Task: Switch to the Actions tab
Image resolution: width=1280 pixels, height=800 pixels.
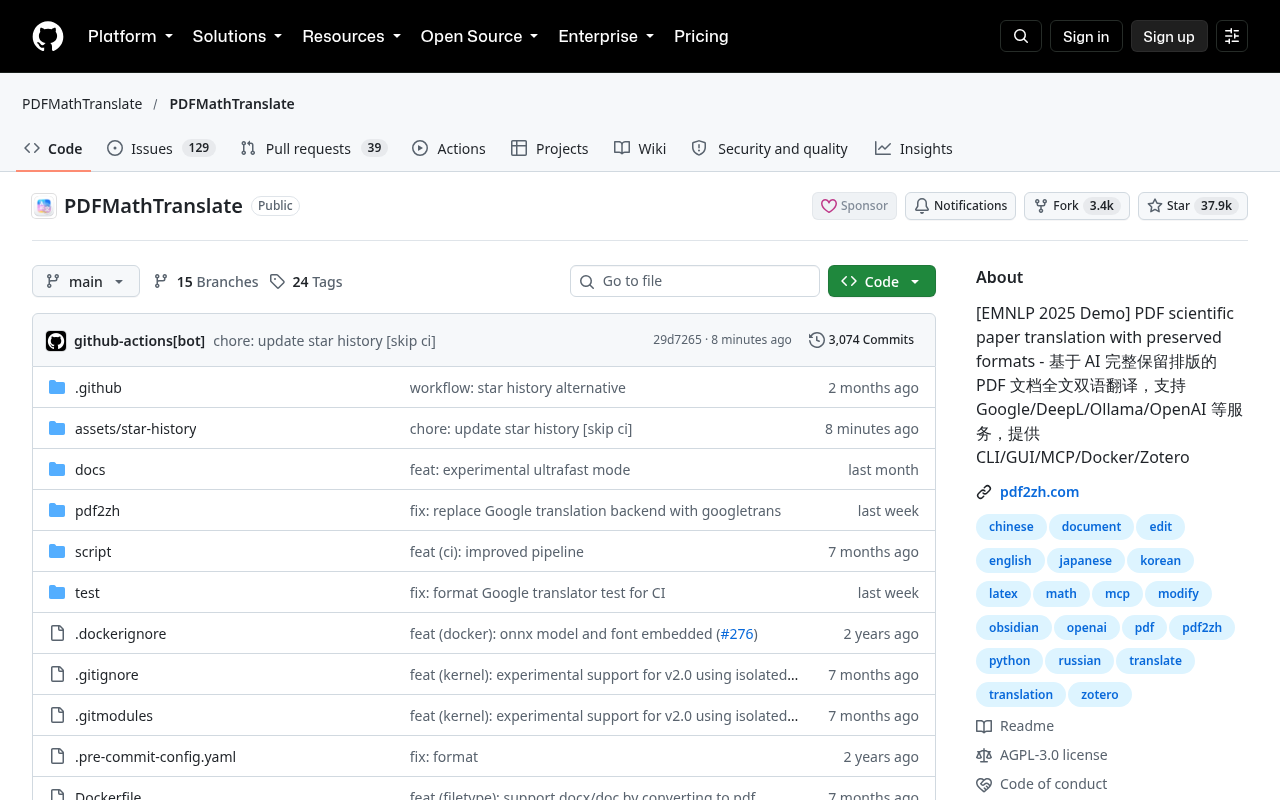Action: click(449, 148)
